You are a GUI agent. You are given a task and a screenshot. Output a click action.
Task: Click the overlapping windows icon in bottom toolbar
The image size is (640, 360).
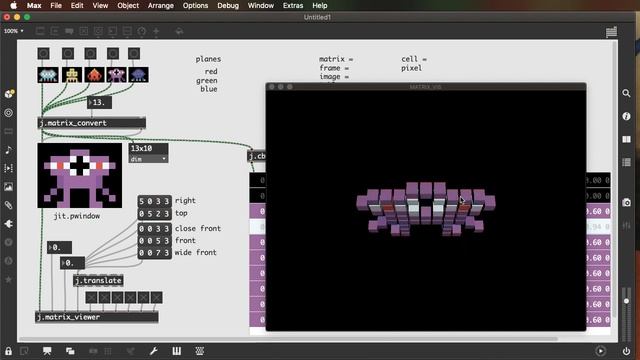(x=70, y=351)
